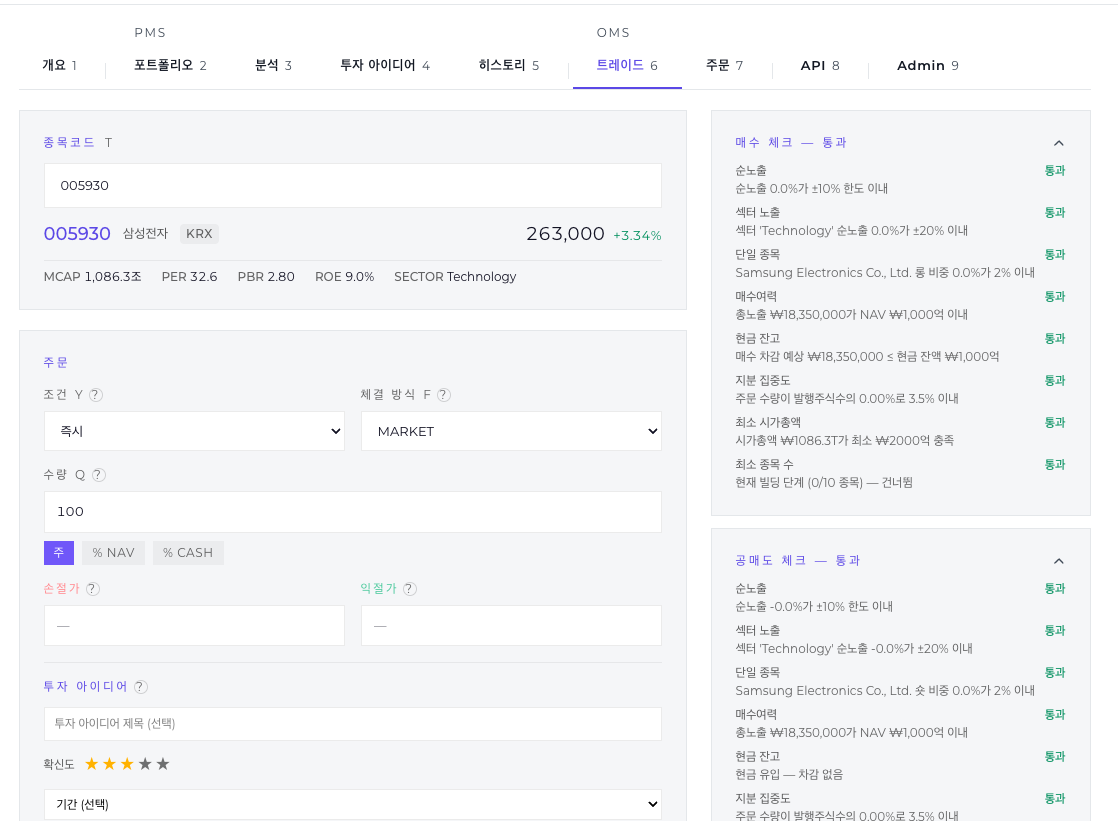Click 삼성전자 company name
The image size is (1118, 821).
coord(145,234)
